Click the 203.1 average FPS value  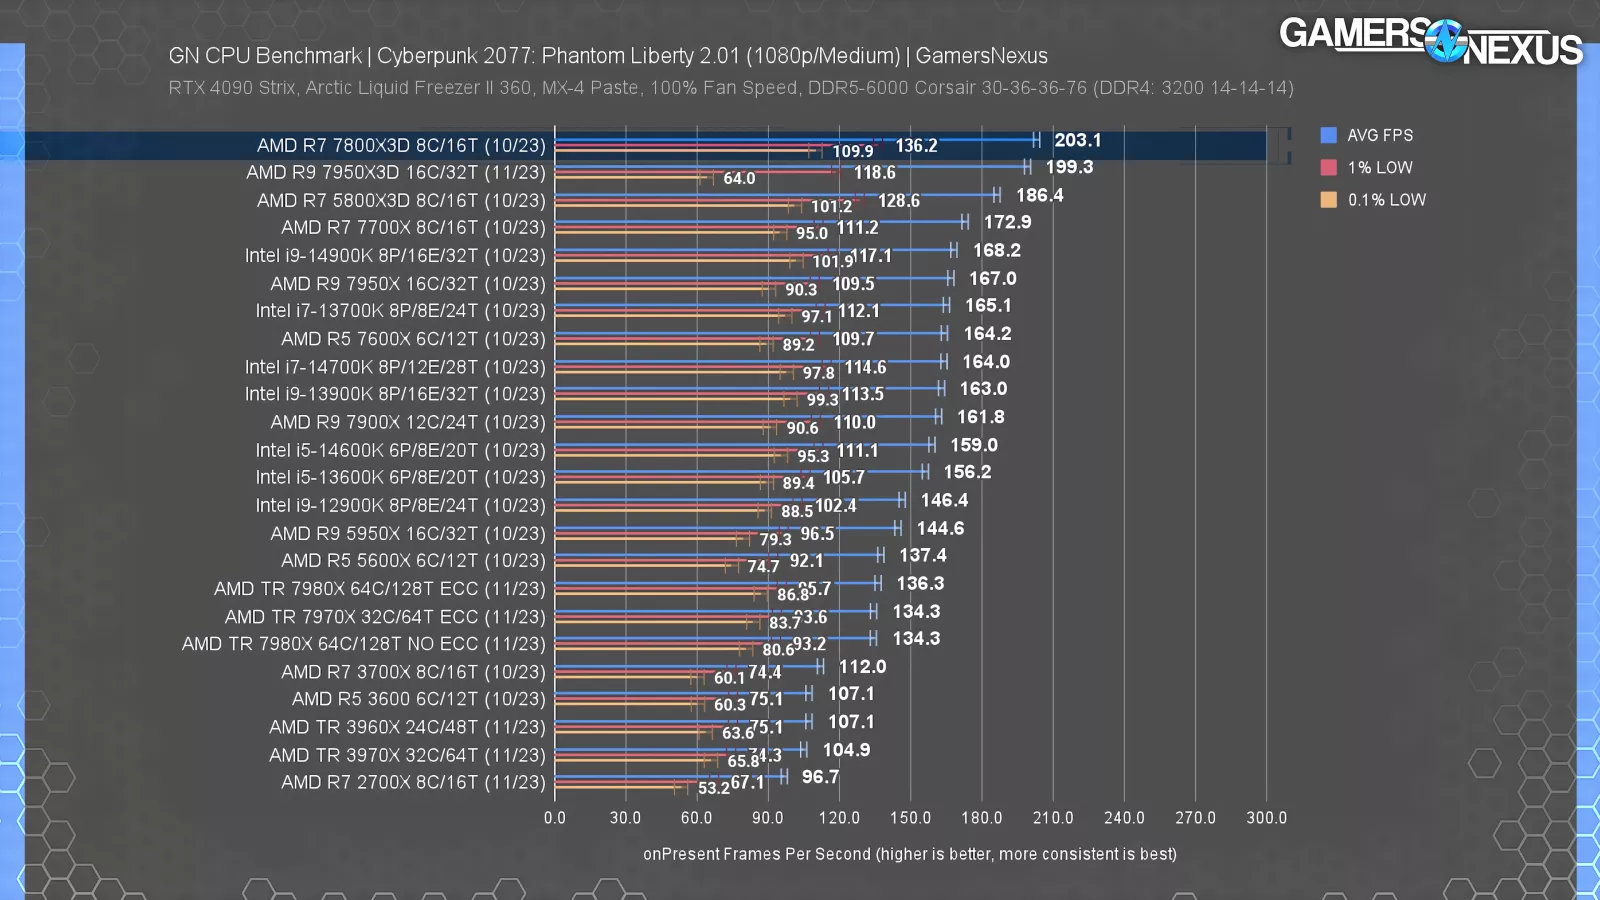point(1077,140)
